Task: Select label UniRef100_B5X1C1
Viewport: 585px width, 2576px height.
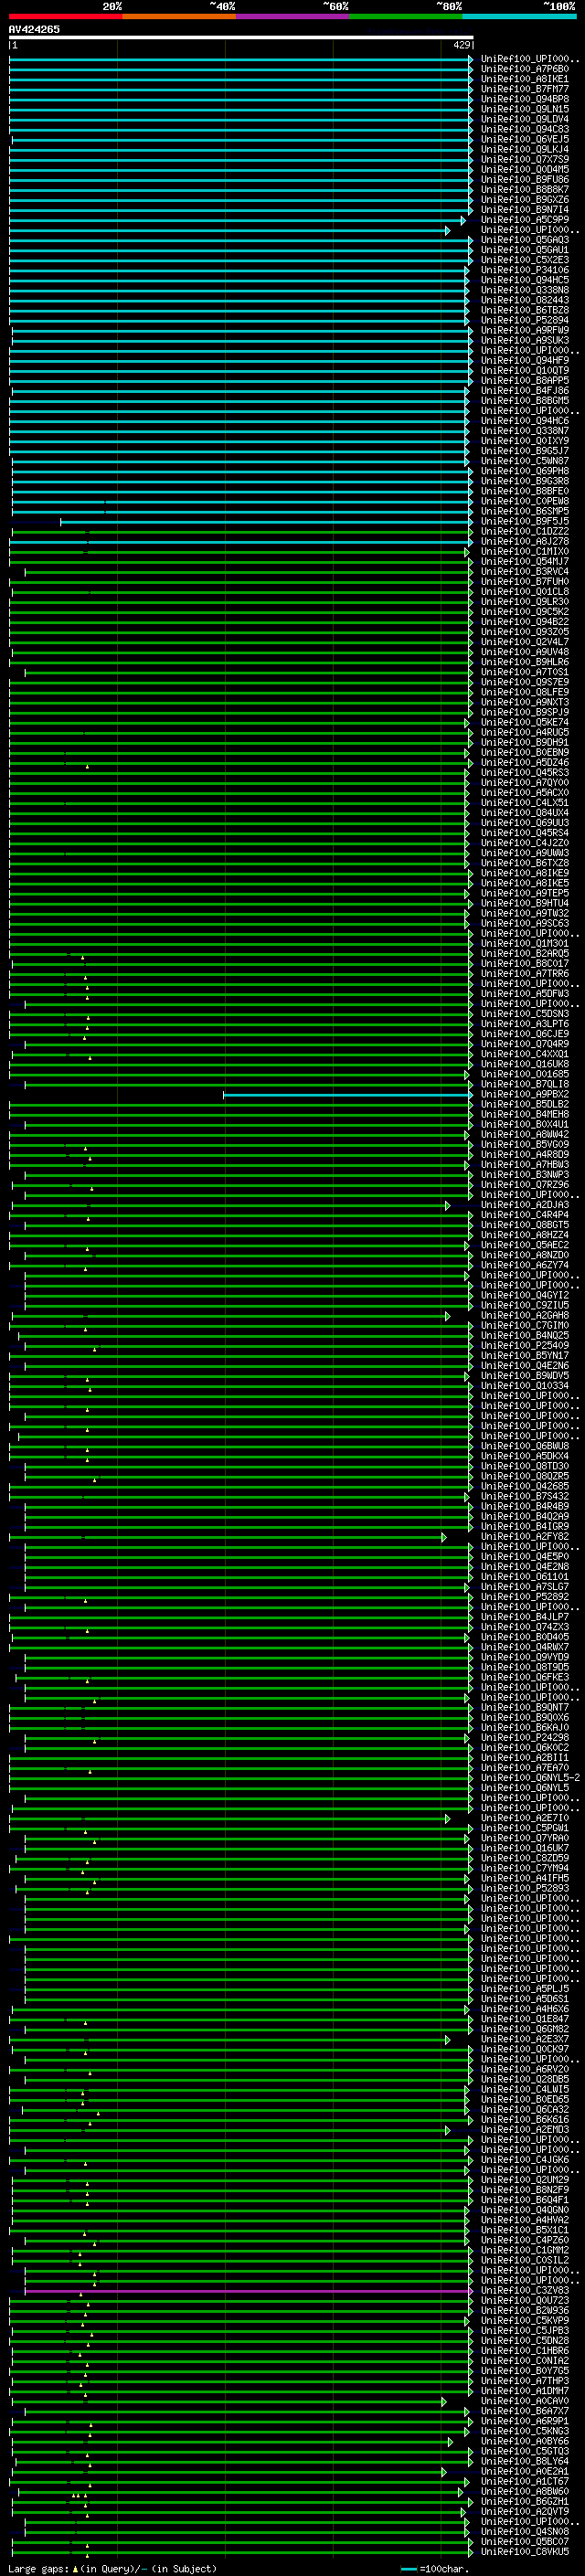Action: pos(525,2230)
